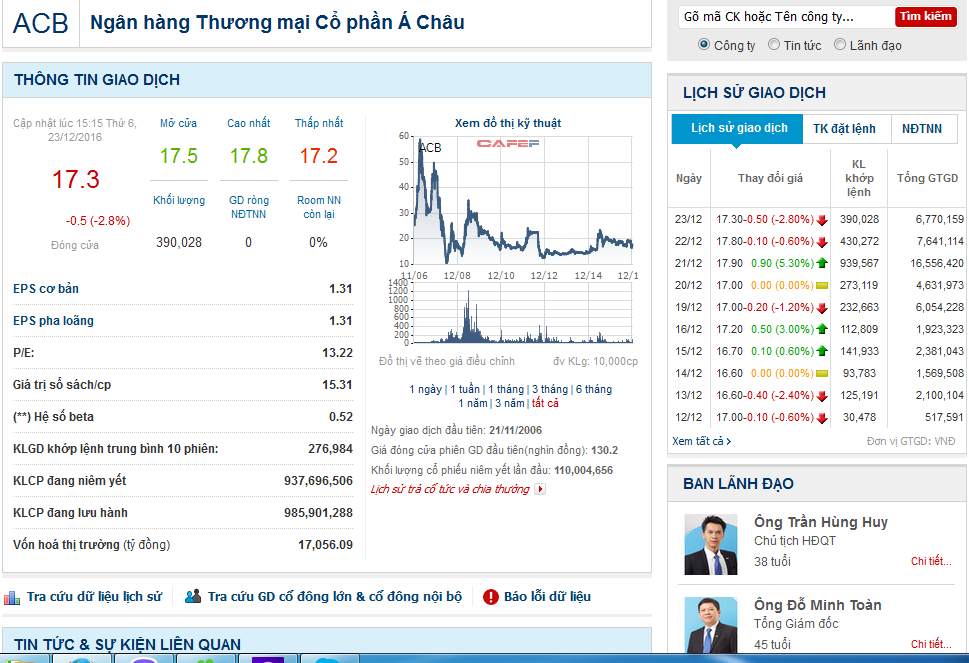Click the KLCP đang niêm yết value 937,696,506
The height and width of the screenshot is (663, 969).
click(318, 481)
